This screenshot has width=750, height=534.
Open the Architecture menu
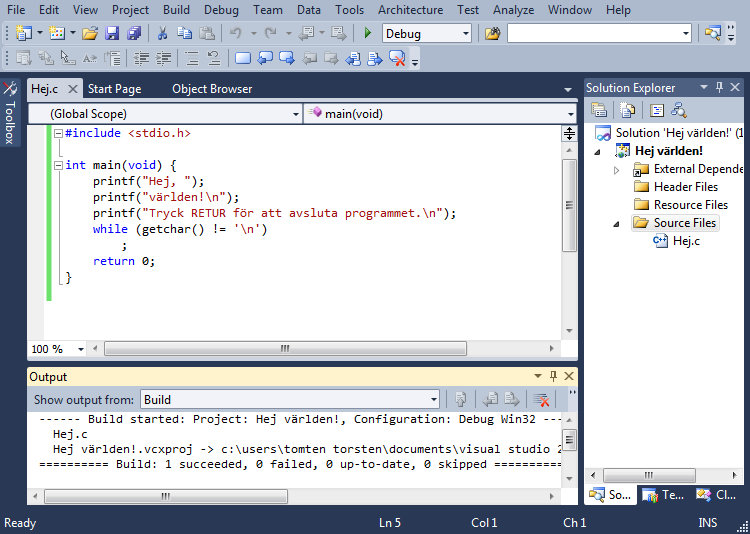point(410,10)
